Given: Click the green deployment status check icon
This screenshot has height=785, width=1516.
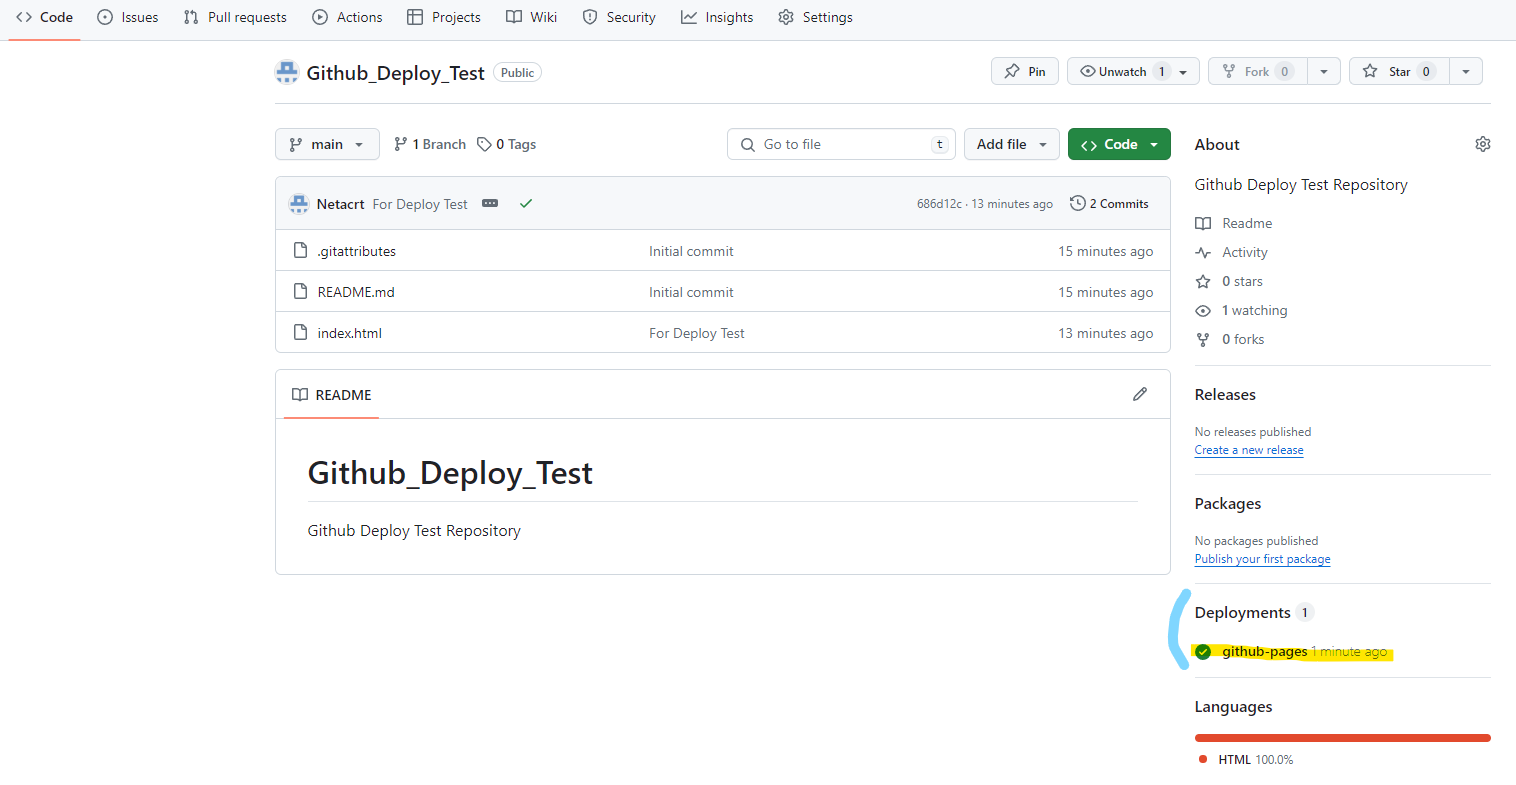Looking at the screenshot, I should [x=1202, y=651].
